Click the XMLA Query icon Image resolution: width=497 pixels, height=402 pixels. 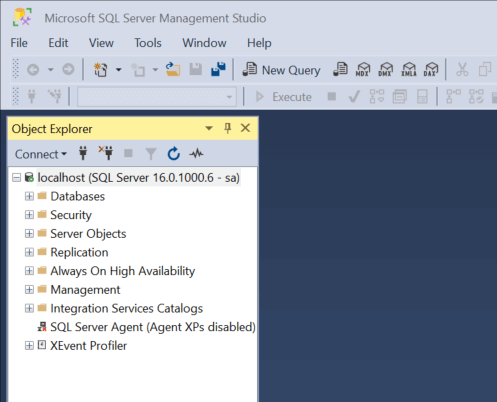coord(409,69)
